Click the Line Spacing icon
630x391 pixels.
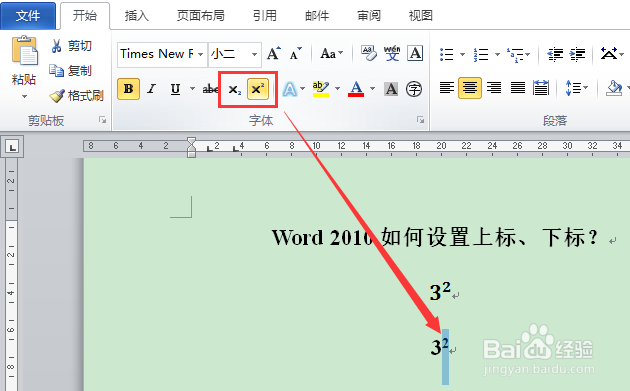click(x=573, y=88)
